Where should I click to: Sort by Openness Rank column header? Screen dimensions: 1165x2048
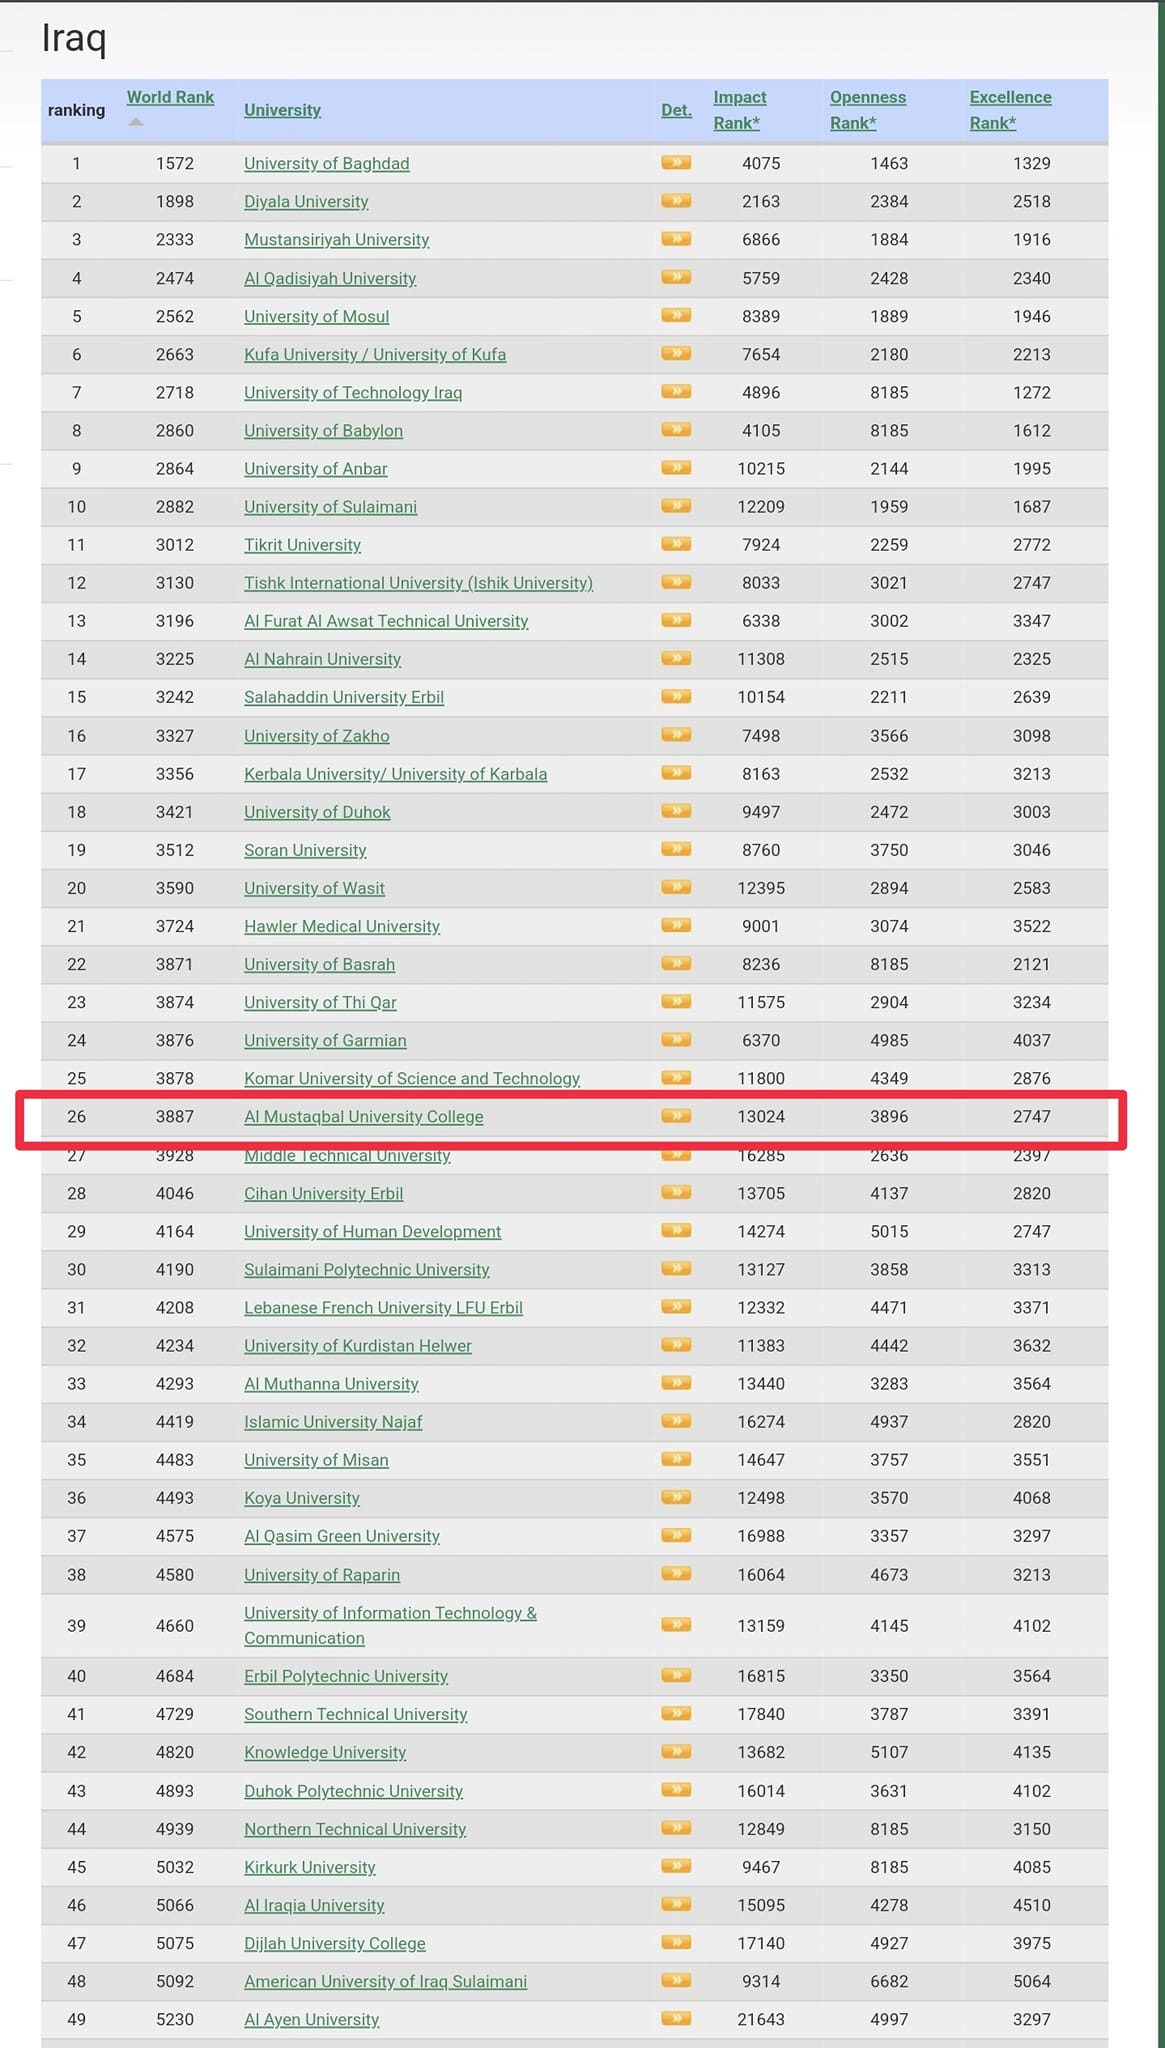click(867, 110)
